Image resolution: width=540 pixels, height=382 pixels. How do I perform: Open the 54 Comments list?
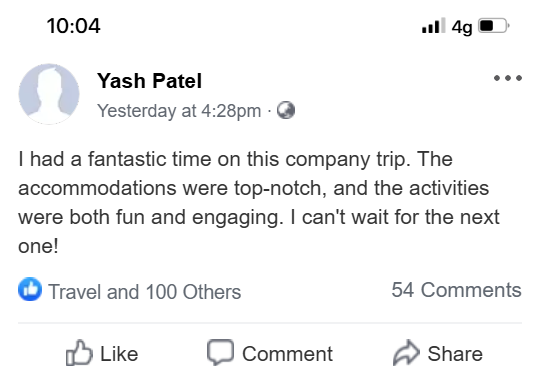[x=456, y=290]
